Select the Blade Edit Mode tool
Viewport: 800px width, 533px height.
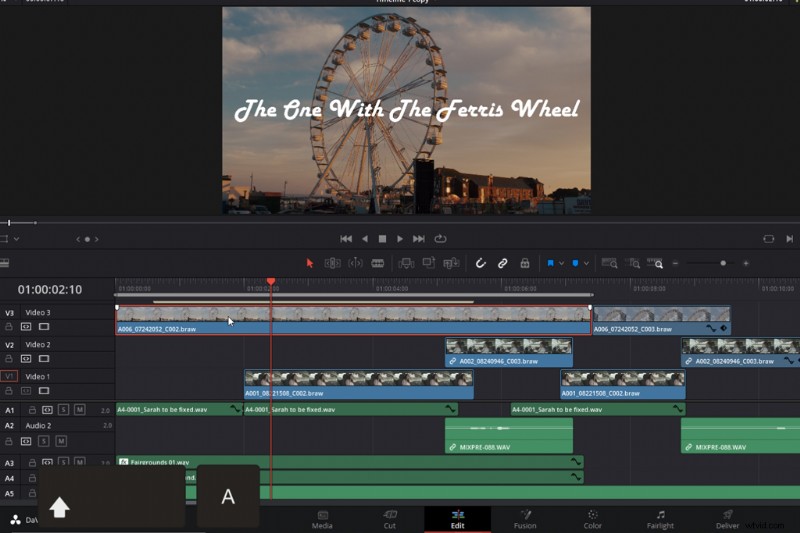(x=378, y=263)
